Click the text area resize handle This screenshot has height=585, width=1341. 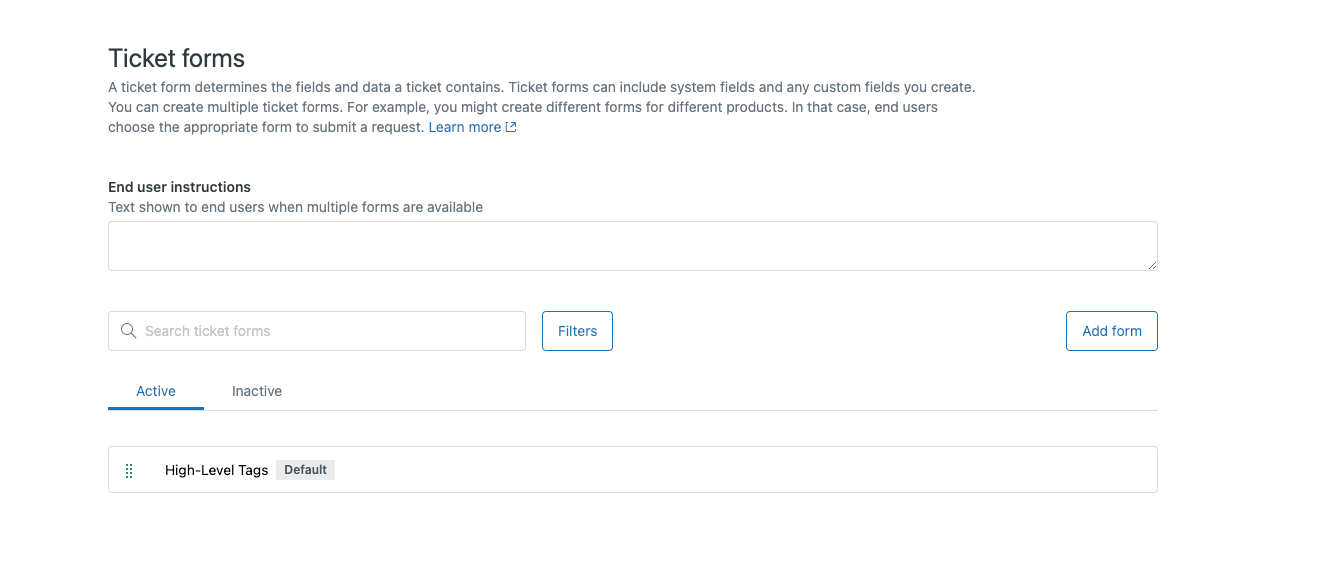click(x=1152, y=265)
